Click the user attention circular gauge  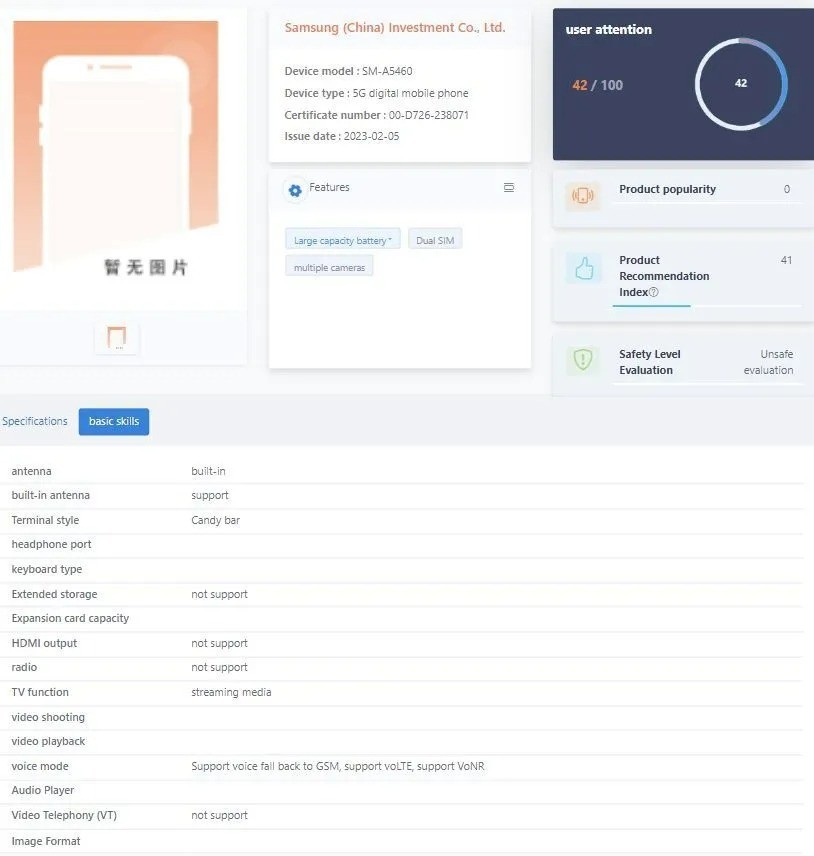[741, 84]
